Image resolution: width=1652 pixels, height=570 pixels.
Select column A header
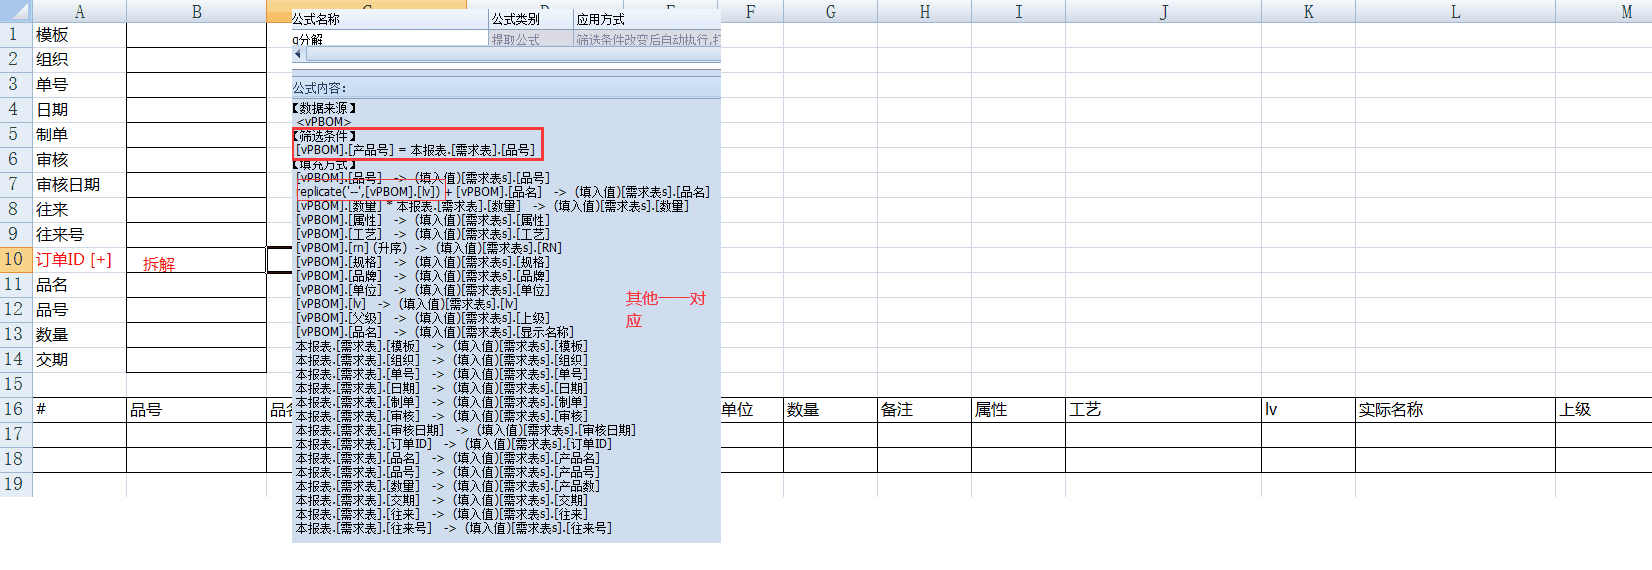click(80, 12)
